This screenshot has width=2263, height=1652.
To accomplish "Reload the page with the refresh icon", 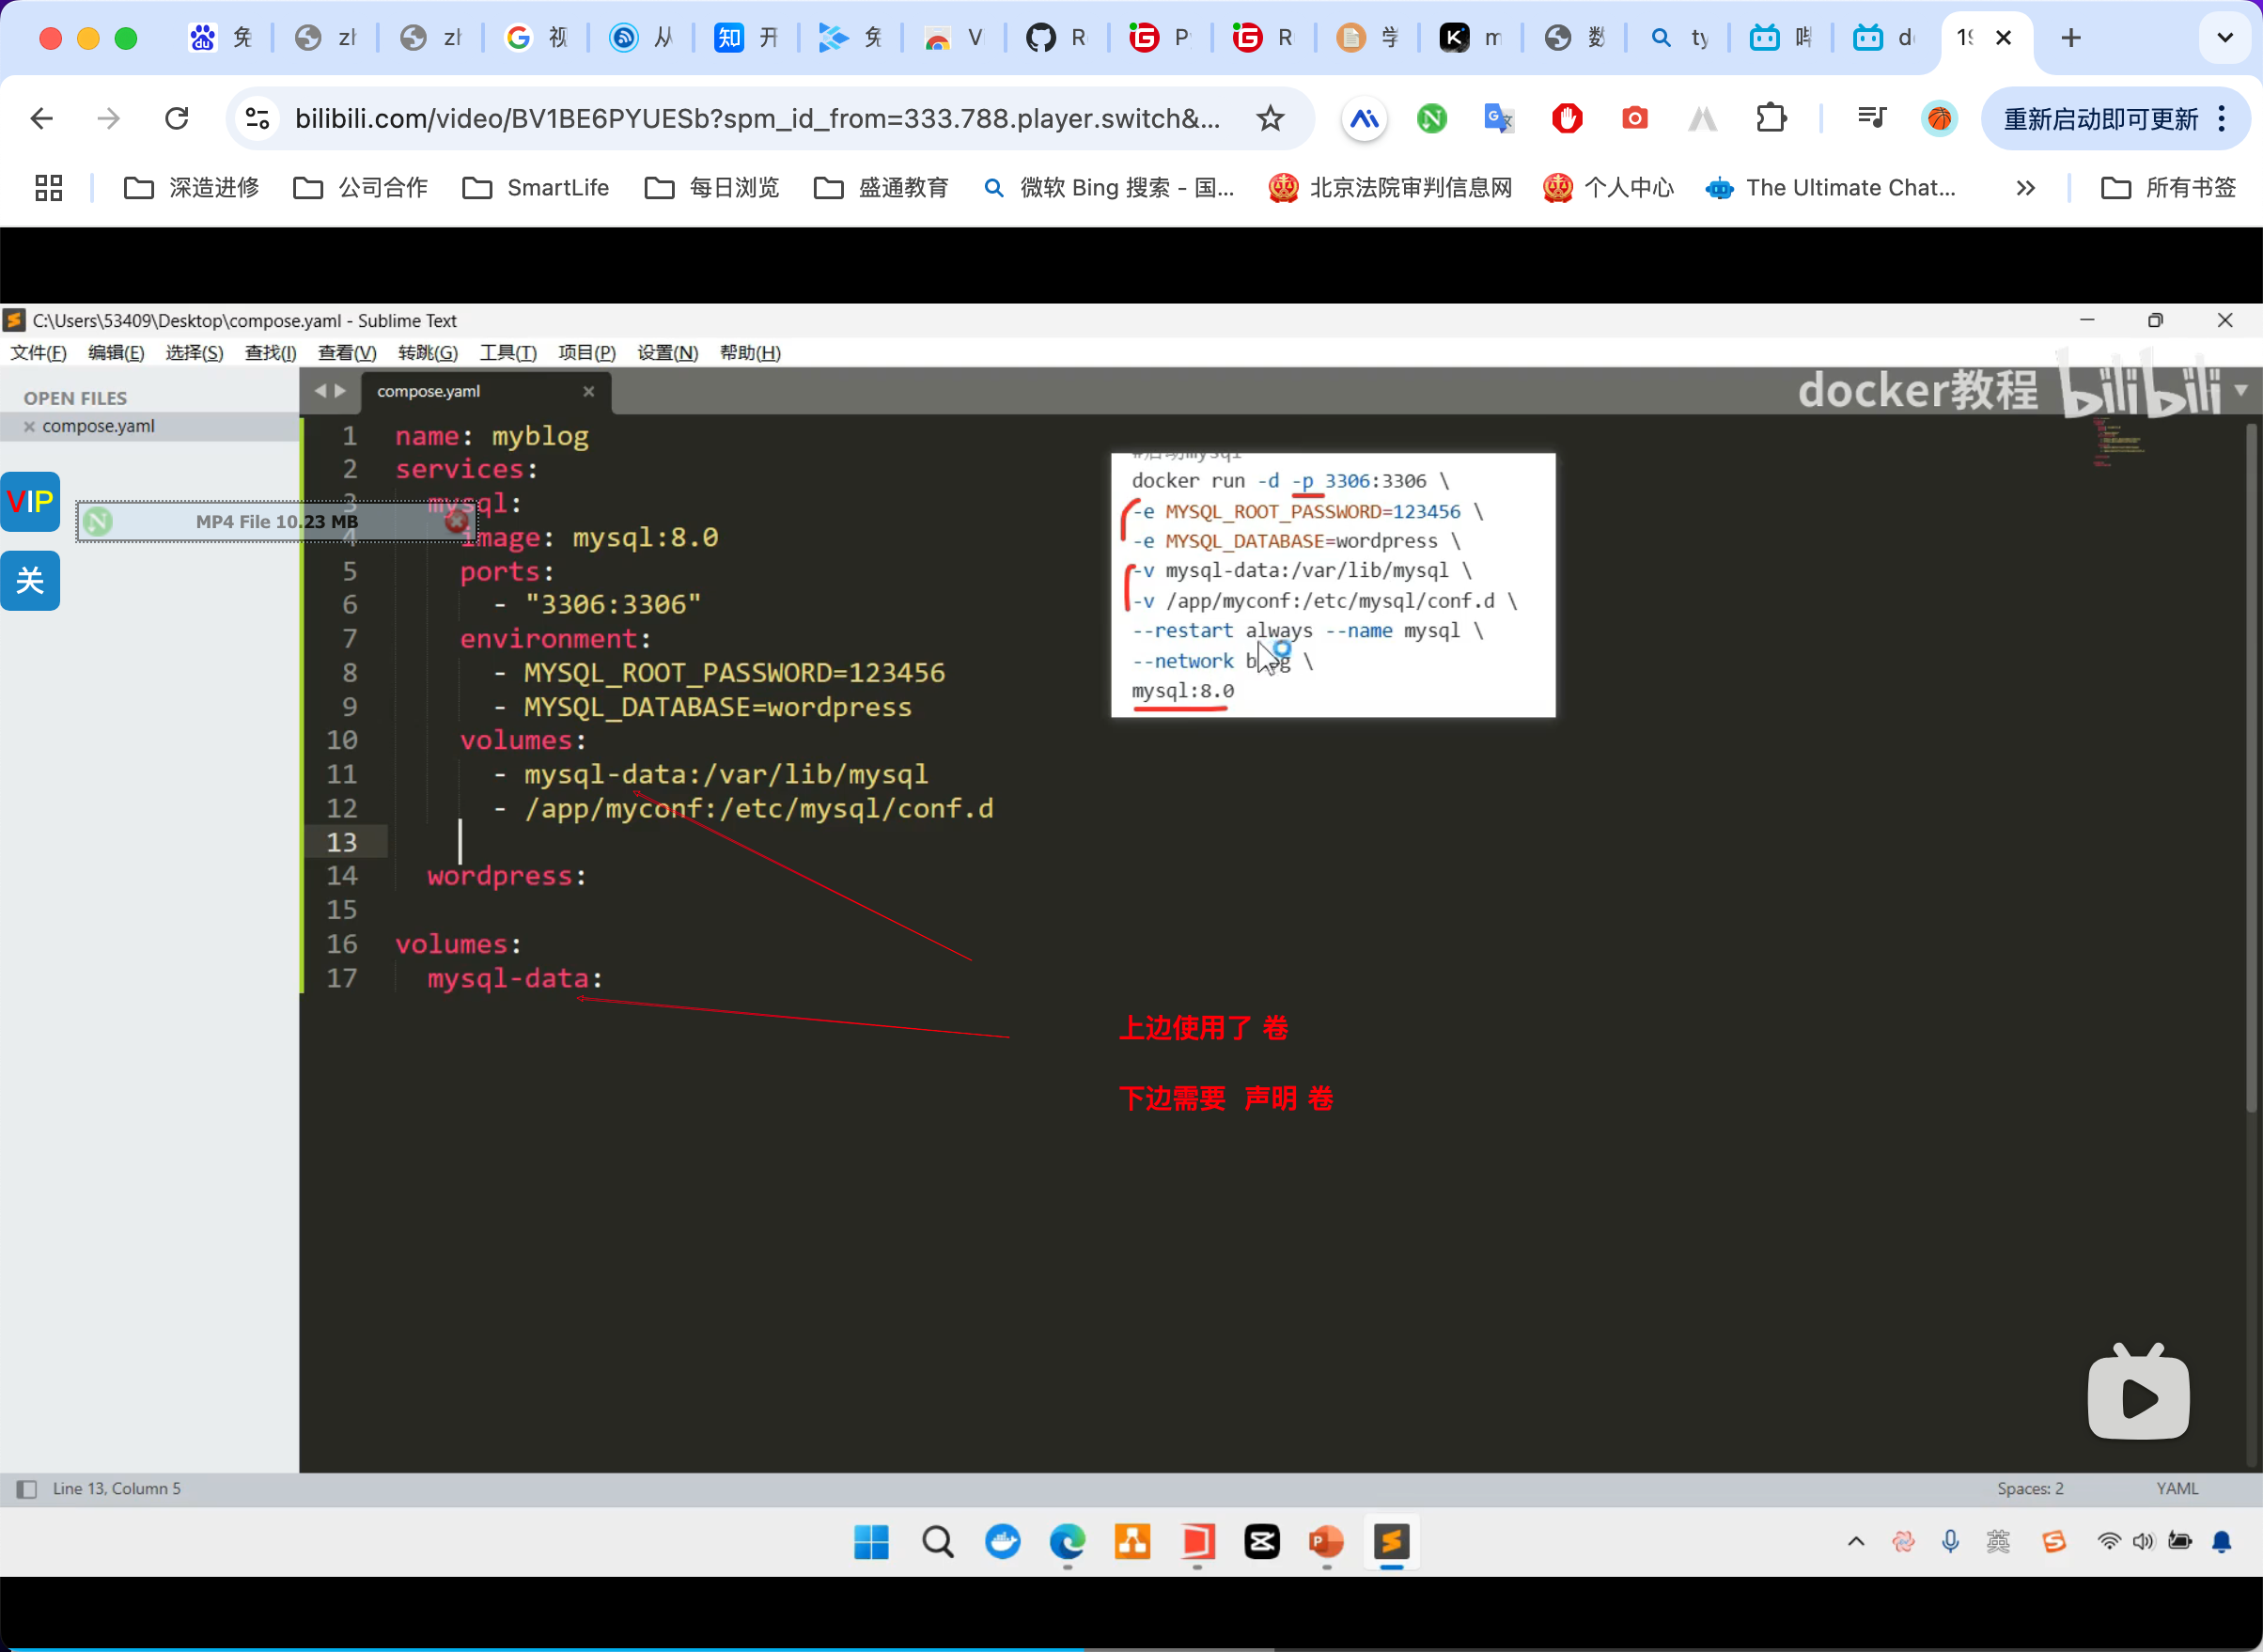I will pos(177,119).
